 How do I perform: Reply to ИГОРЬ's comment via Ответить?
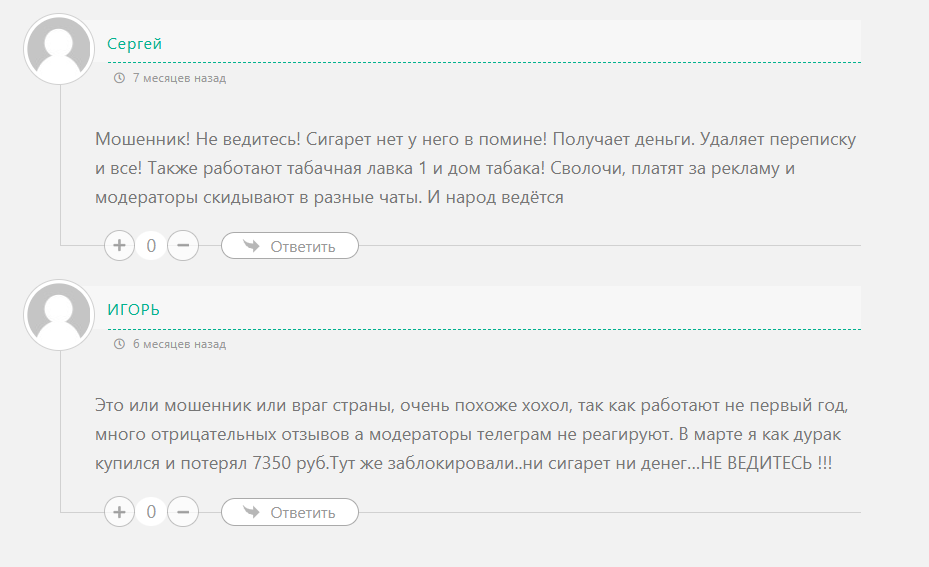tap(290, 512)
